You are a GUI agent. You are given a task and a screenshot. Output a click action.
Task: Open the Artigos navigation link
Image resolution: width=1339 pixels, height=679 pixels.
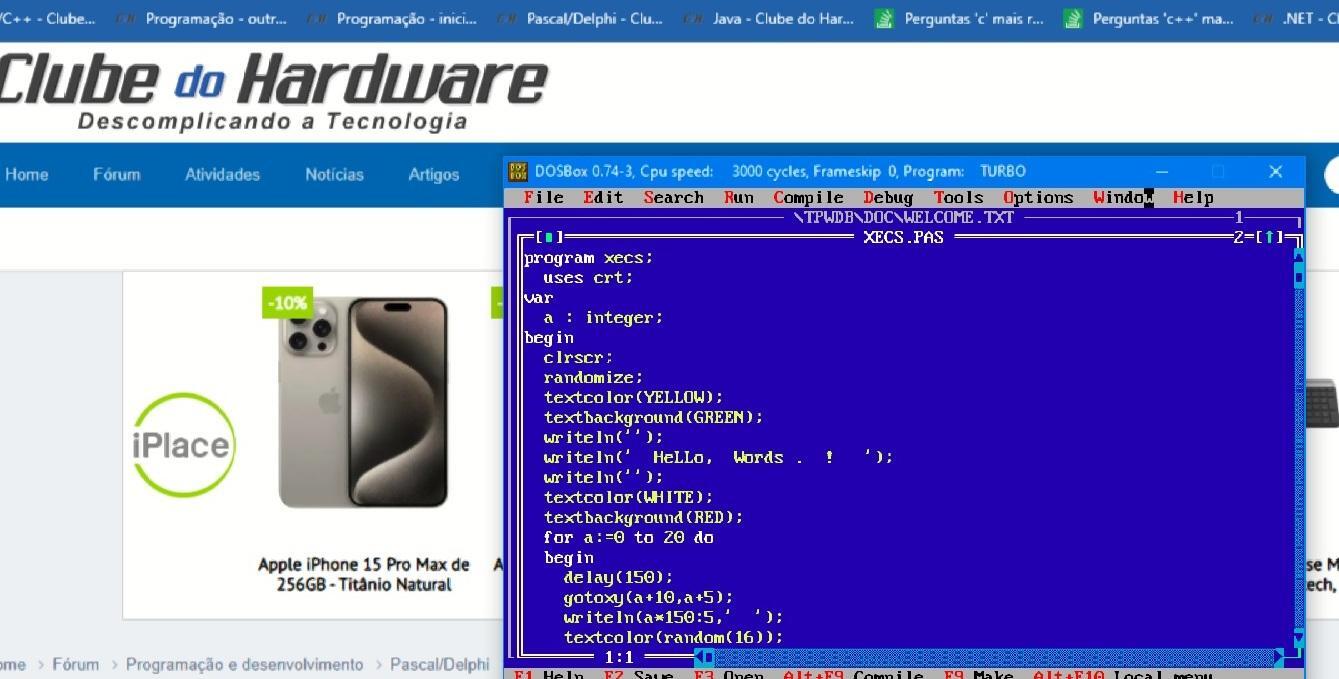433,174
